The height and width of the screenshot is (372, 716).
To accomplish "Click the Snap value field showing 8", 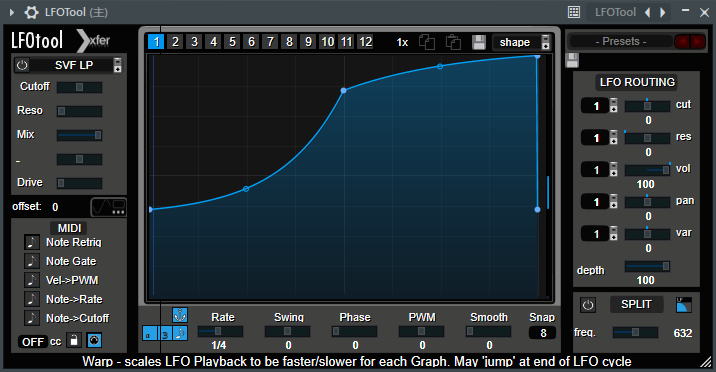I will coord(542,333).
